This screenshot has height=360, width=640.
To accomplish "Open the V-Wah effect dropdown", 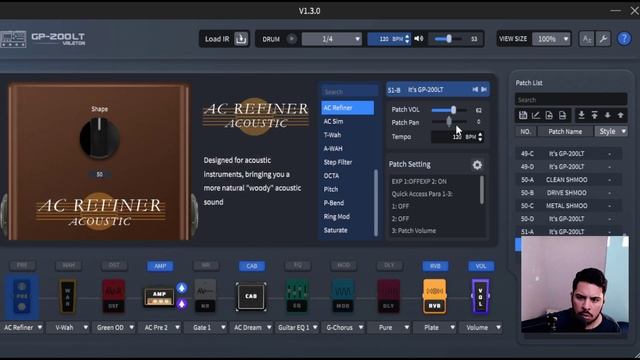I will 68,327.
